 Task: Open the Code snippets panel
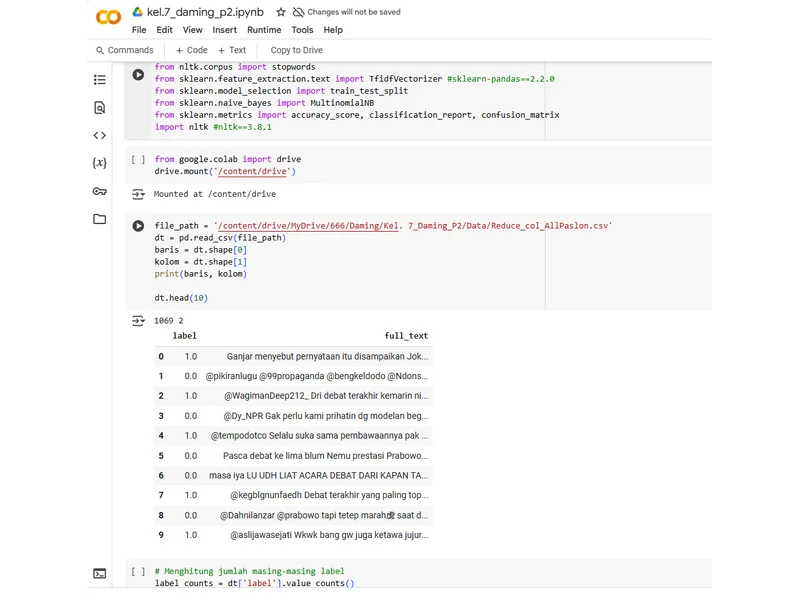(98, 134)
